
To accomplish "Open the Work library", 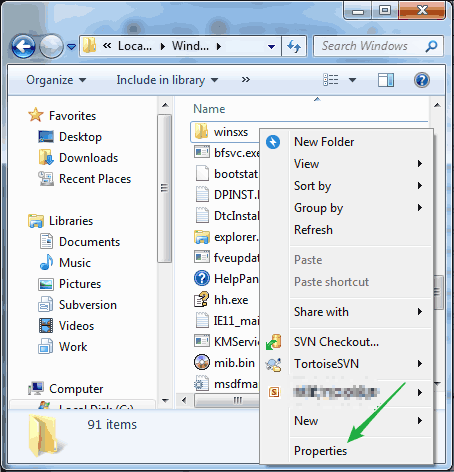I will pyautogui.click(x=62, y=347).
